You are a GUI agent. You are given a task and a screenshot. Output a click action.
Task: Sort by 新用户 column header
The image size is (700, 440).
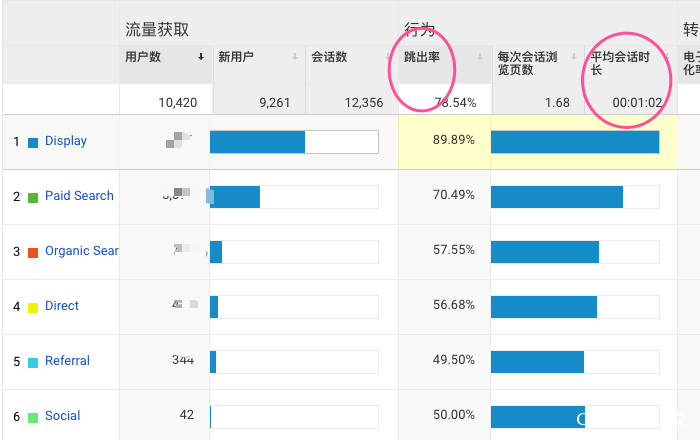click(236, 57)
